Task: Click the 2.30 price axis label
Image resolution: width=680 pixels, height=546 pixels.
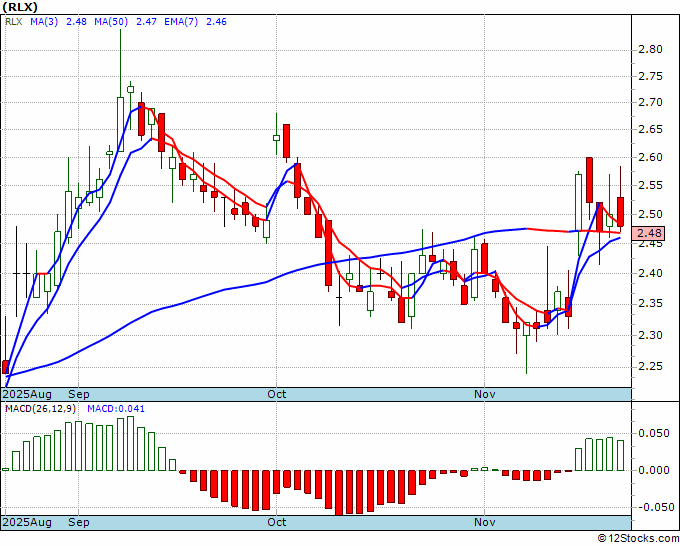Action: [651, 335]
